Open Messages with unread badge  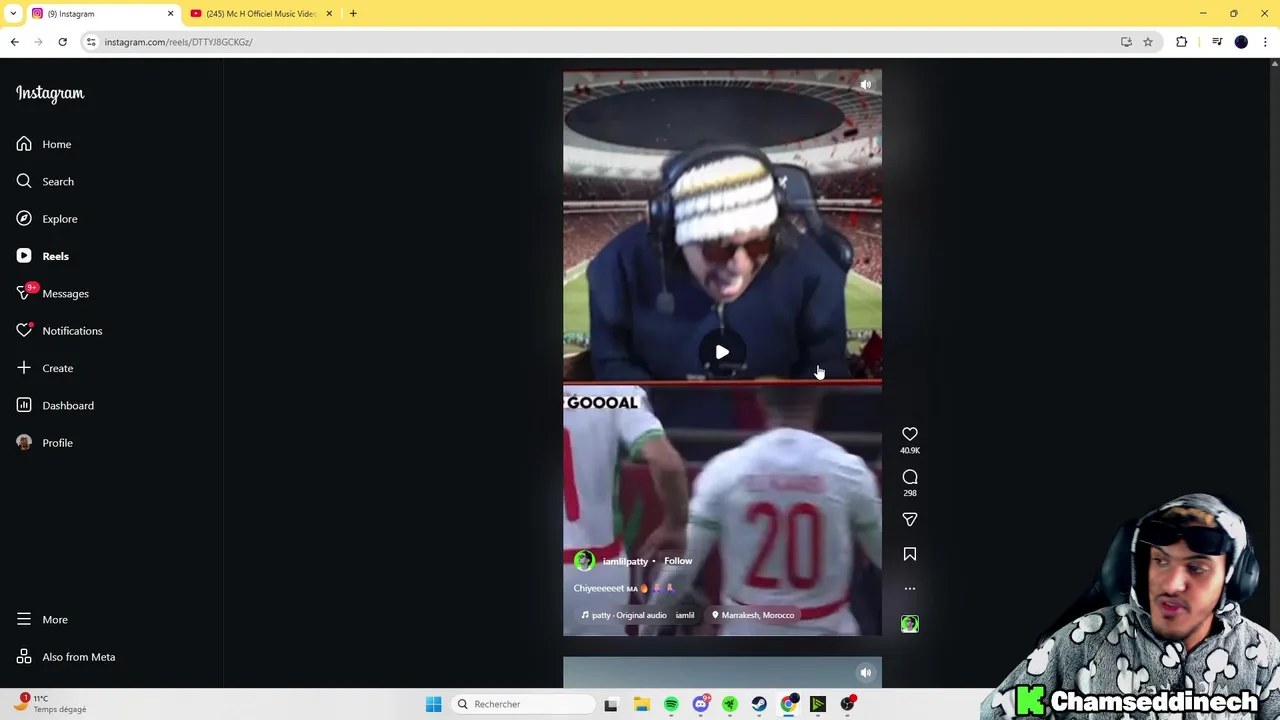(52, 293)
